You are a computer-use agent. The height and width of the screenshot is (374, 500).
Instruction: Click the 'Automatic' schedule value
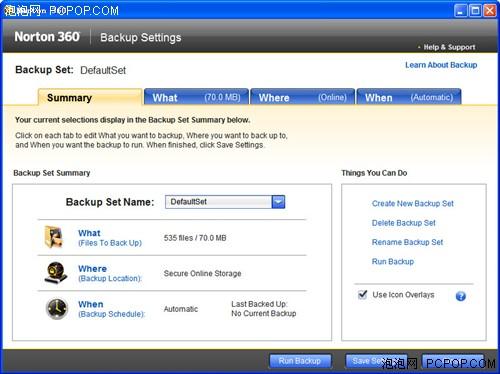pyautogui.click(x=181, y=309)
